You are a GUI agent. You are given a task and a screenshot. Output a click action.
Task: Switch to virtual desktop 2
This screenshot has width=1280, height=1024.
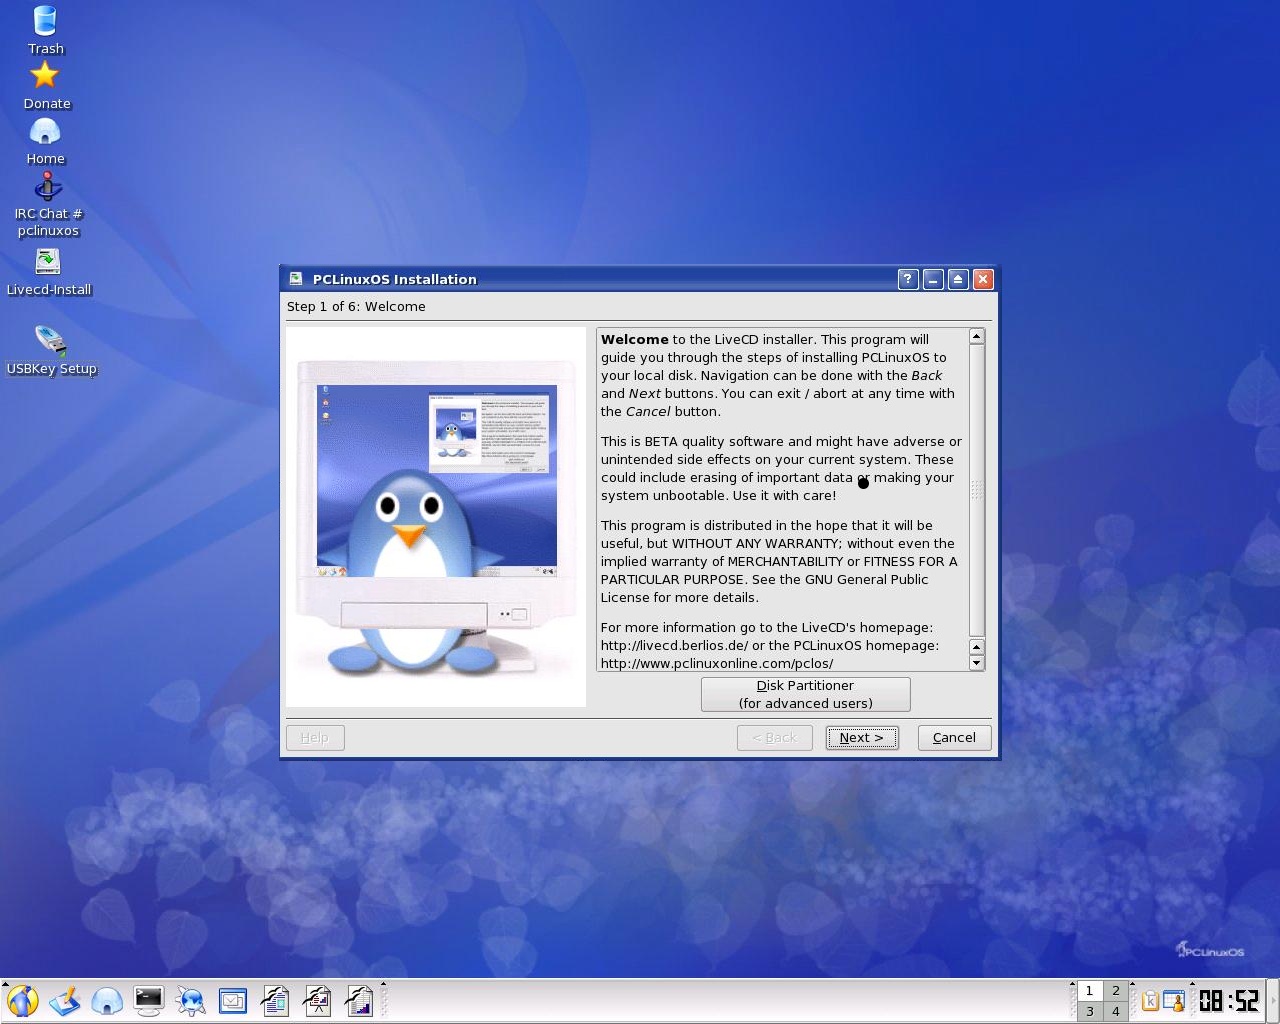pos(1116,991)
